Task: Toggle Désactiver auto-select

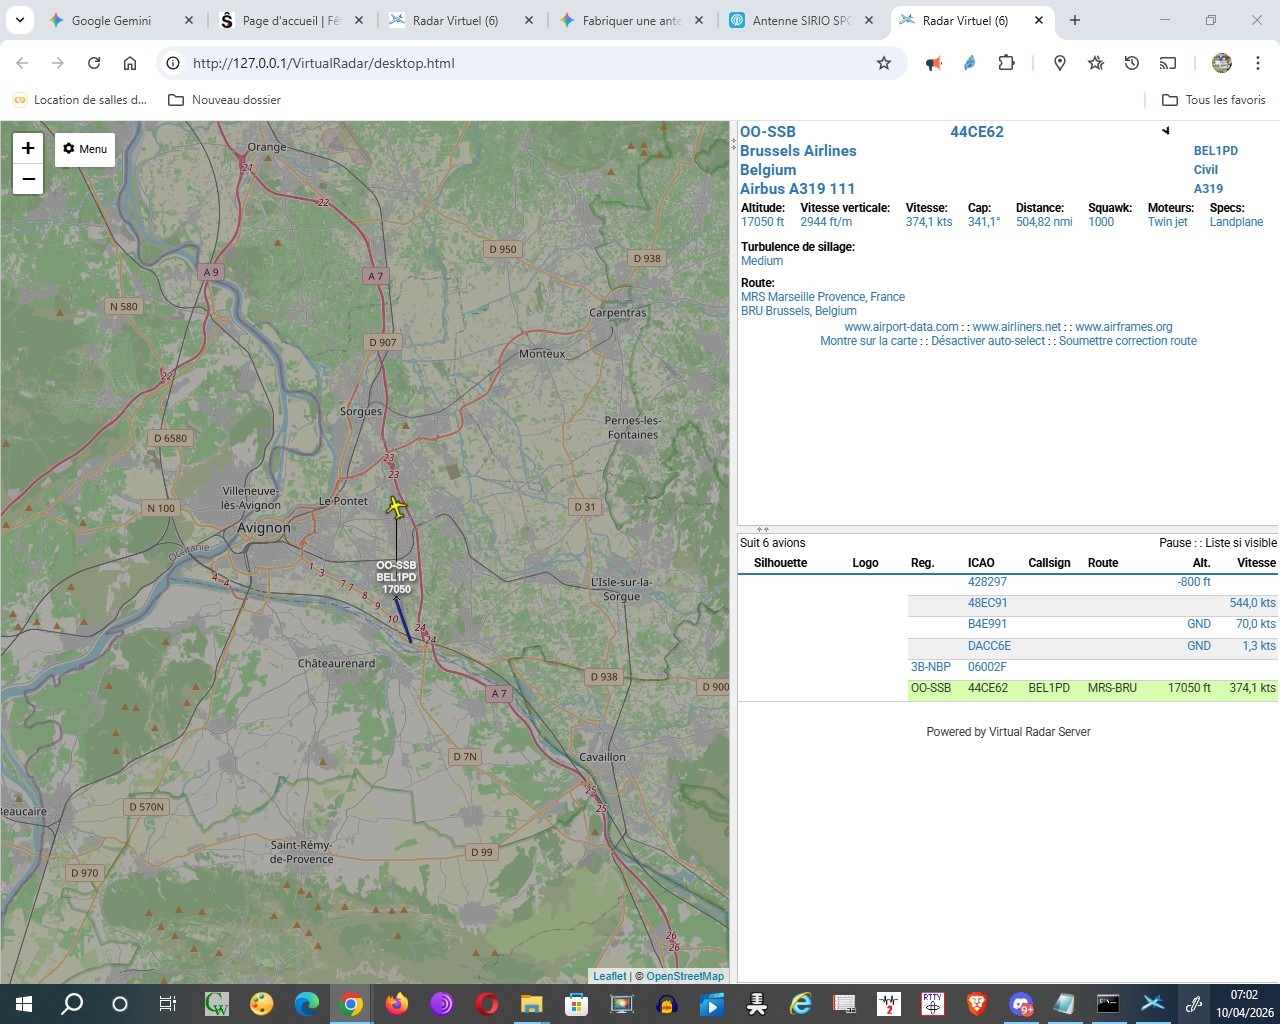Action: (987, 341)
